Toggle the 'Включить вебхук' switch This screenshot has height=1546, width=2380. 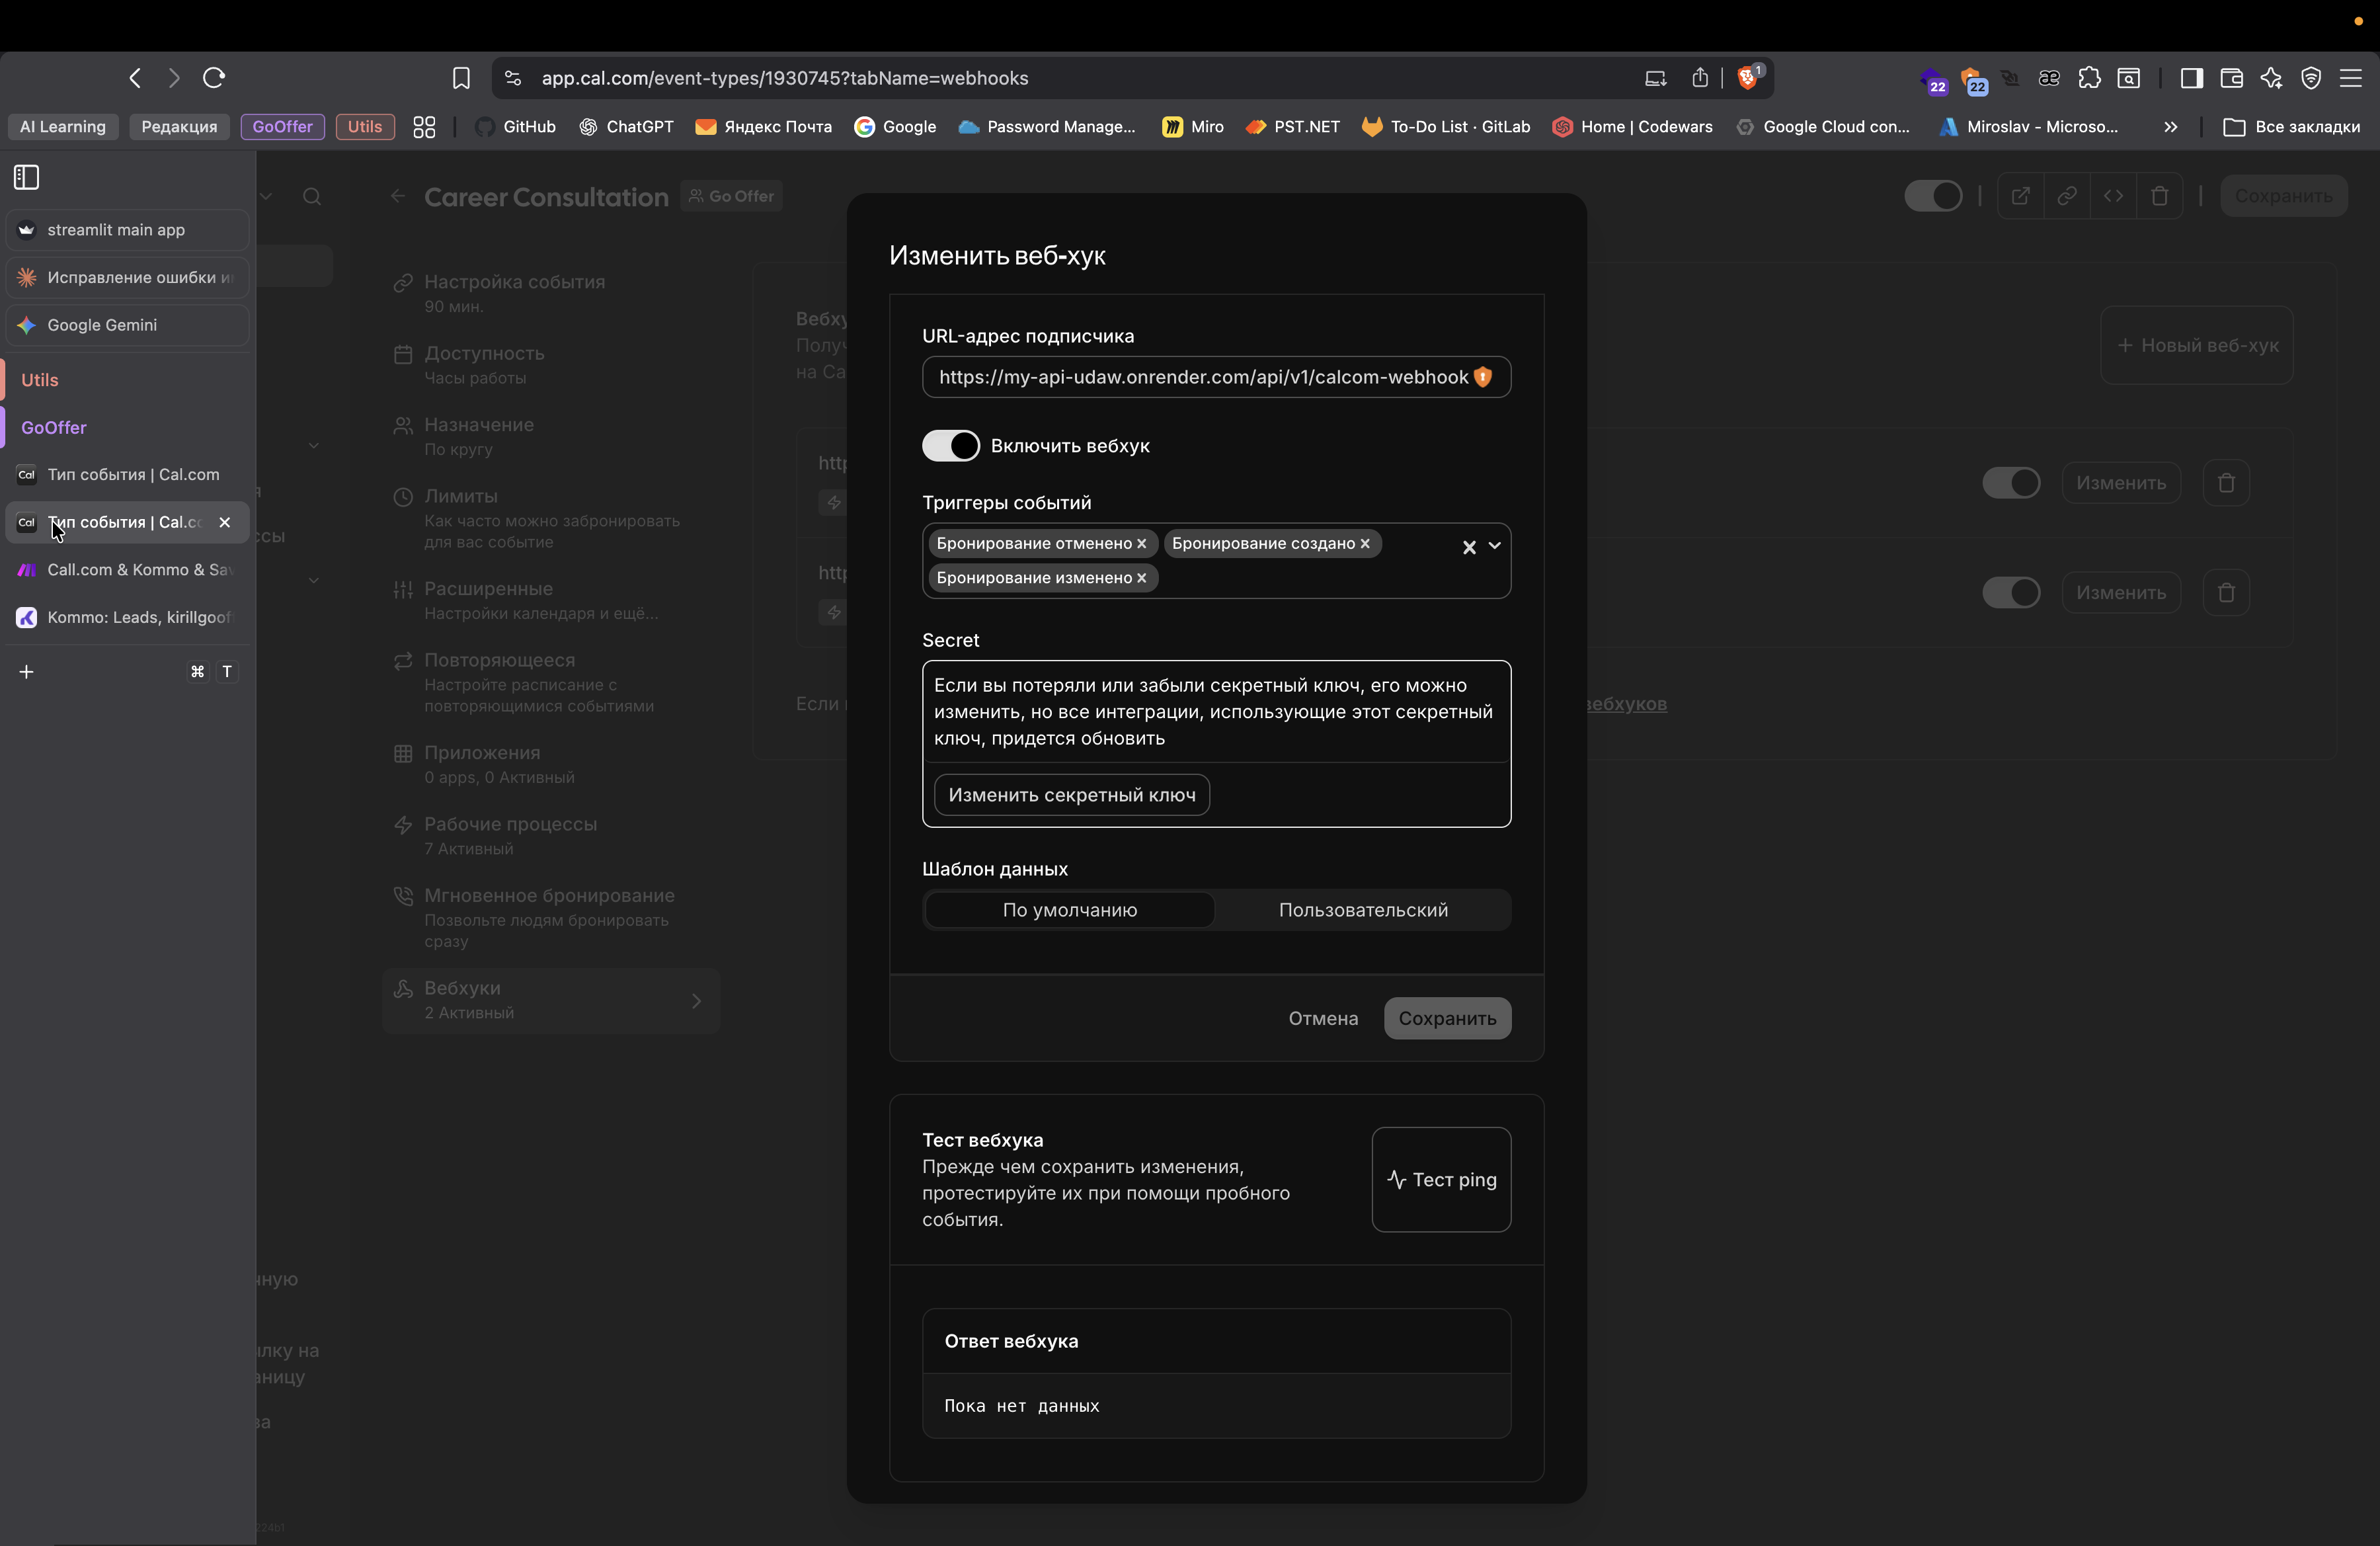coord(950,446)
